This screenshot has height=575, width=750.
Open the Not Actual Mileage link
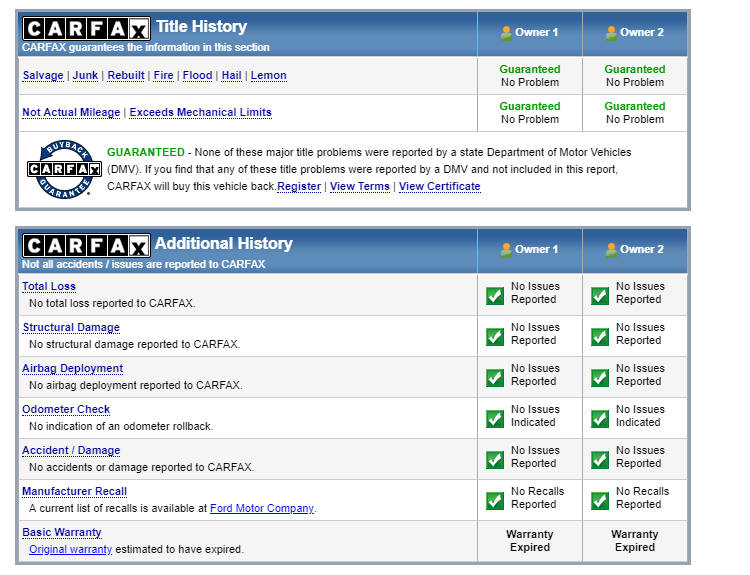pyautogui.click(x=71, y=112)
